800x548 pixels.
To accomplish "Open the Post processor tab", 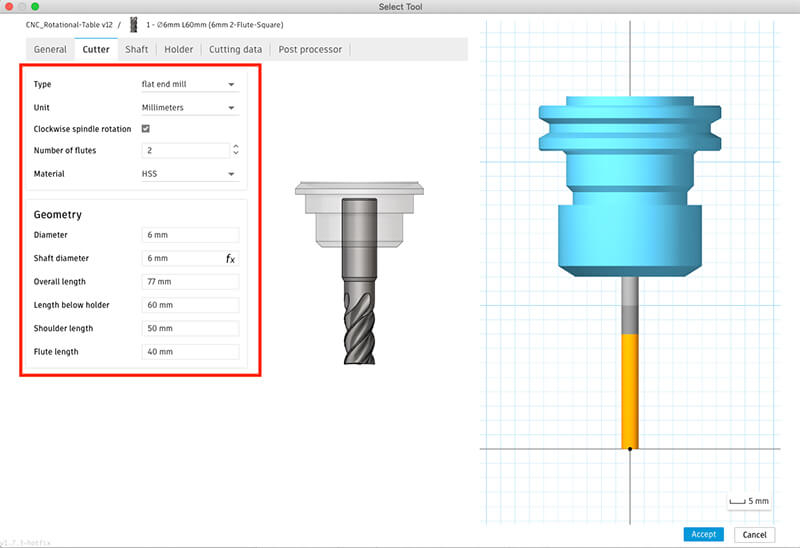I will tap(310, 49).
